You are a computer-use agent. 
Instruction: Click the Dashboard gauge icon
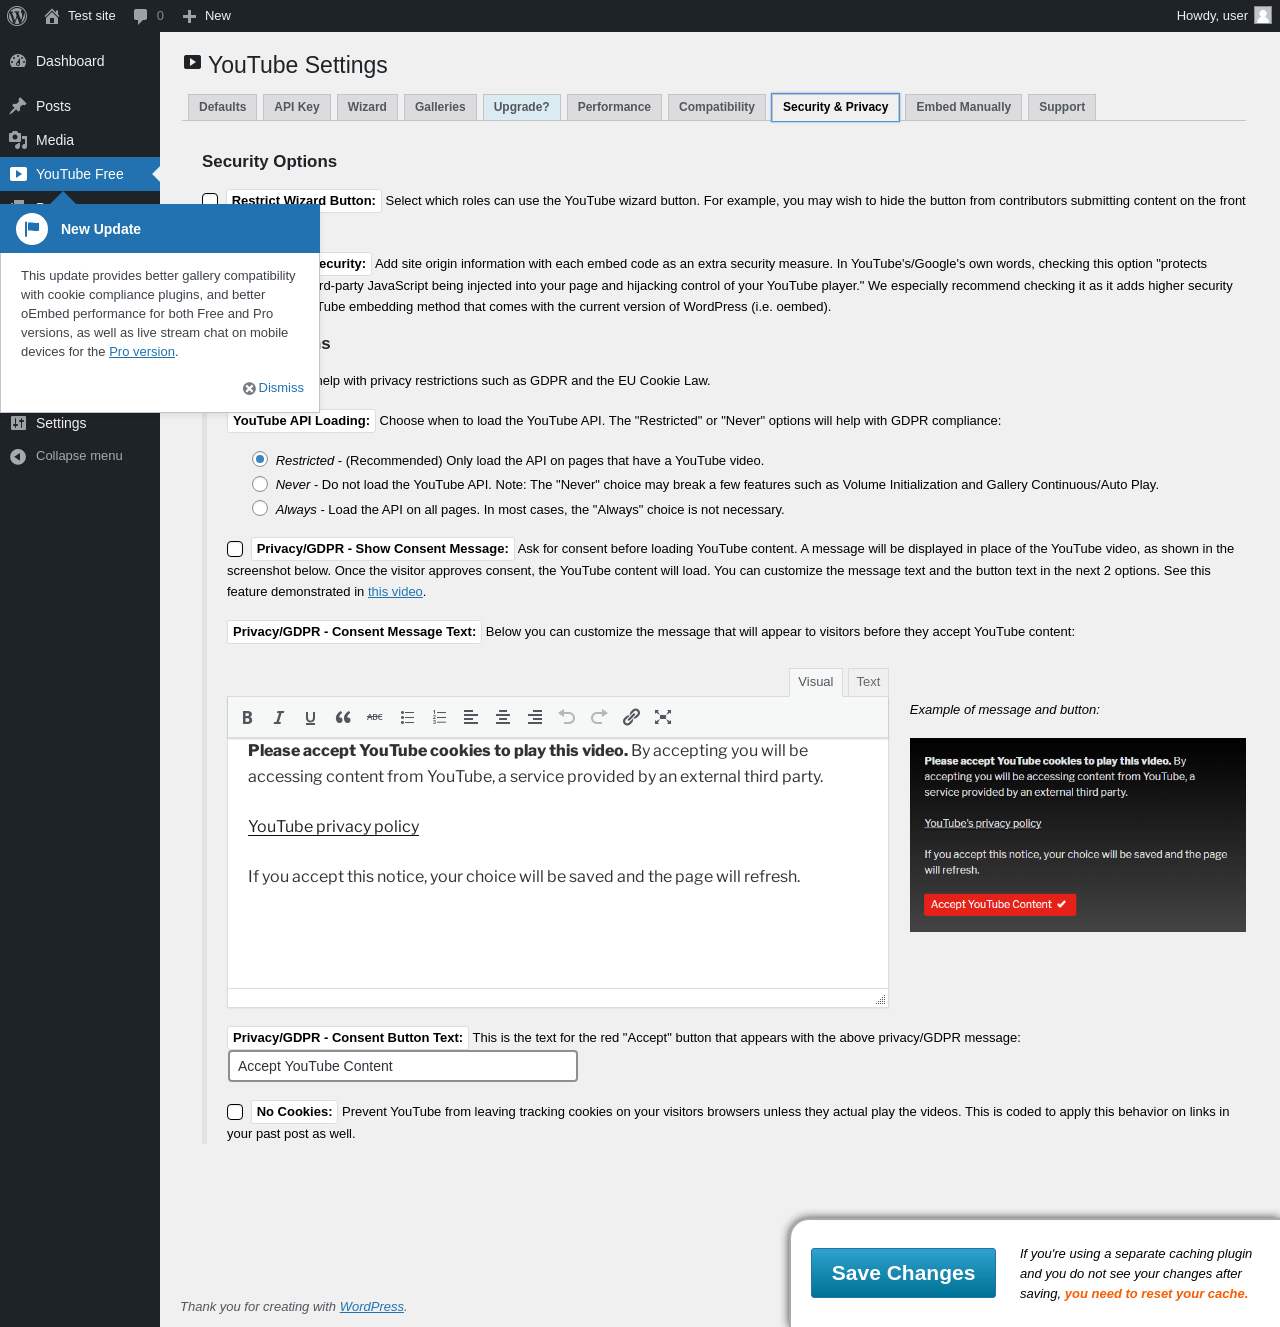[18, 61]
